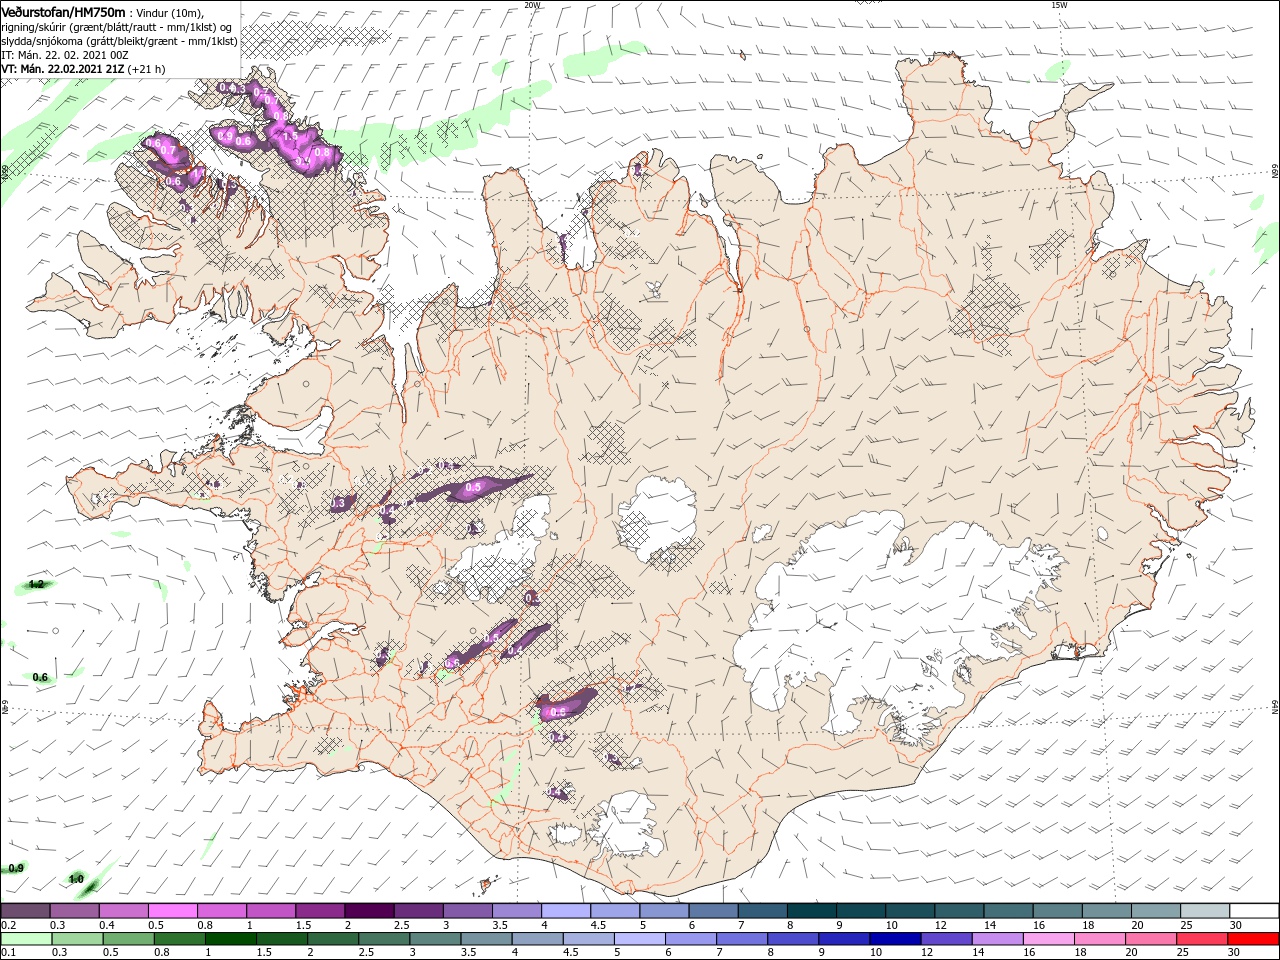Viewport: 1280px width, 960px height.
Task: Pick the dark teal 9 snow legend swatch
Action: click(859, 911)
